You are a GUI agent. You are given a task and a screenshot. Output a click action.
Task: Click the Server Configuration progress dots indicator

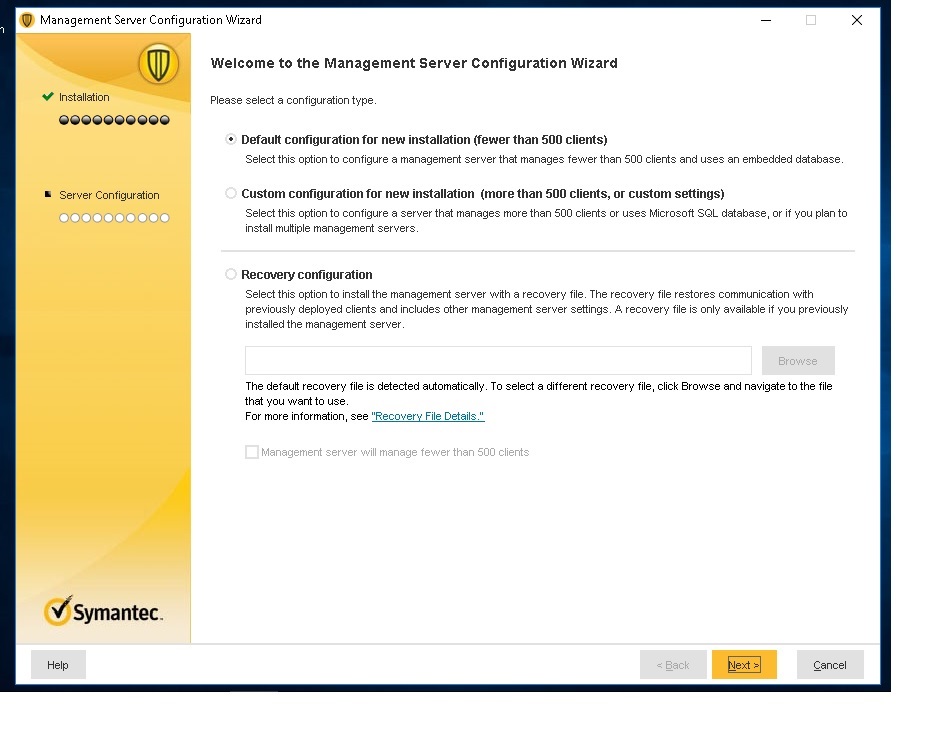point(114,218)
